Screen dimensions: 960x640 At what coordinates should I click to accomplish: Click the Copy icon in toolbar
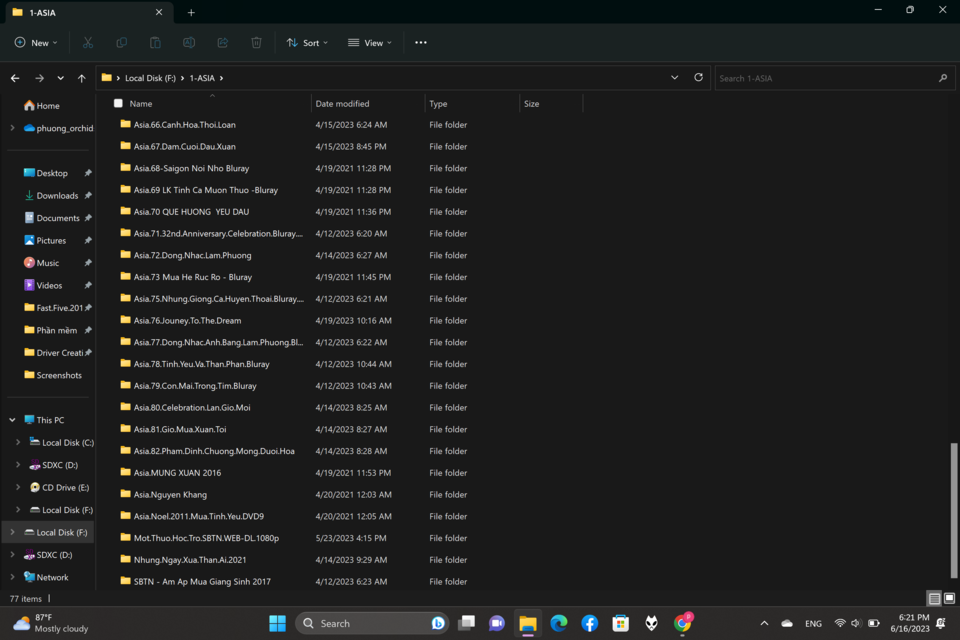coord(121,42)
